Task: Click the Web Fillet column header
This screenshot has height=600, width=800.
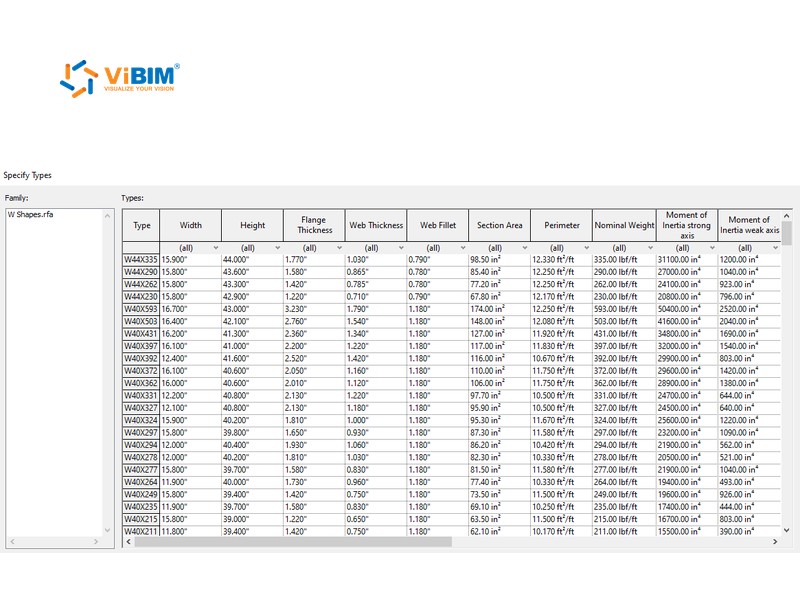Action: (437, 225)
